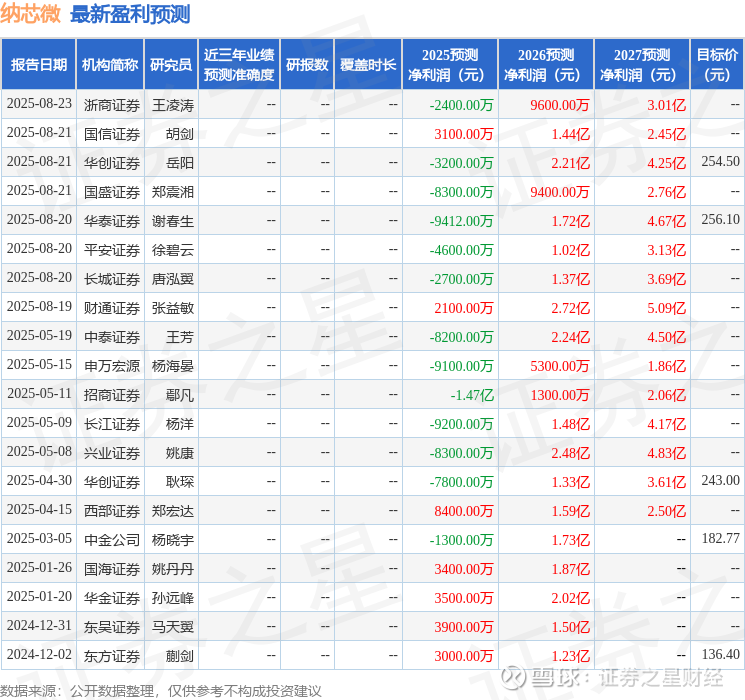Click analyst name 杨洋
This screenshot has height=700, width=745.
(180, 424)
